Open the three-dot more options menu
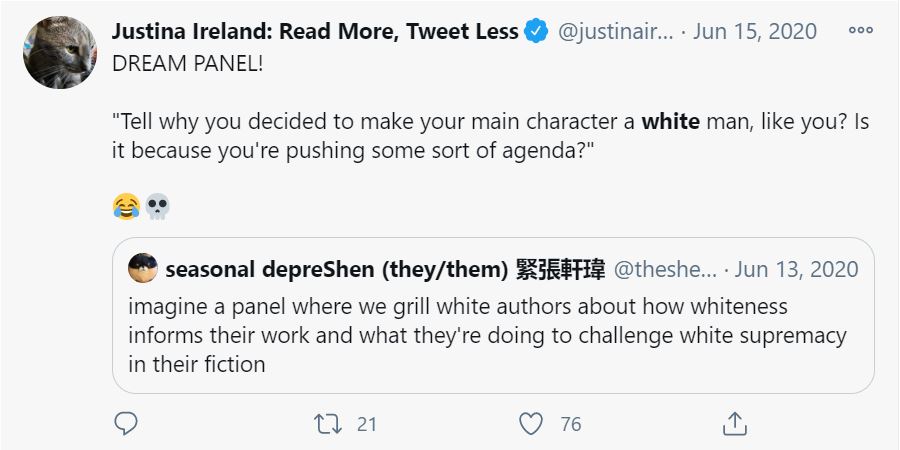This screenshot has height=450, width=900. (x=860, y=31)
